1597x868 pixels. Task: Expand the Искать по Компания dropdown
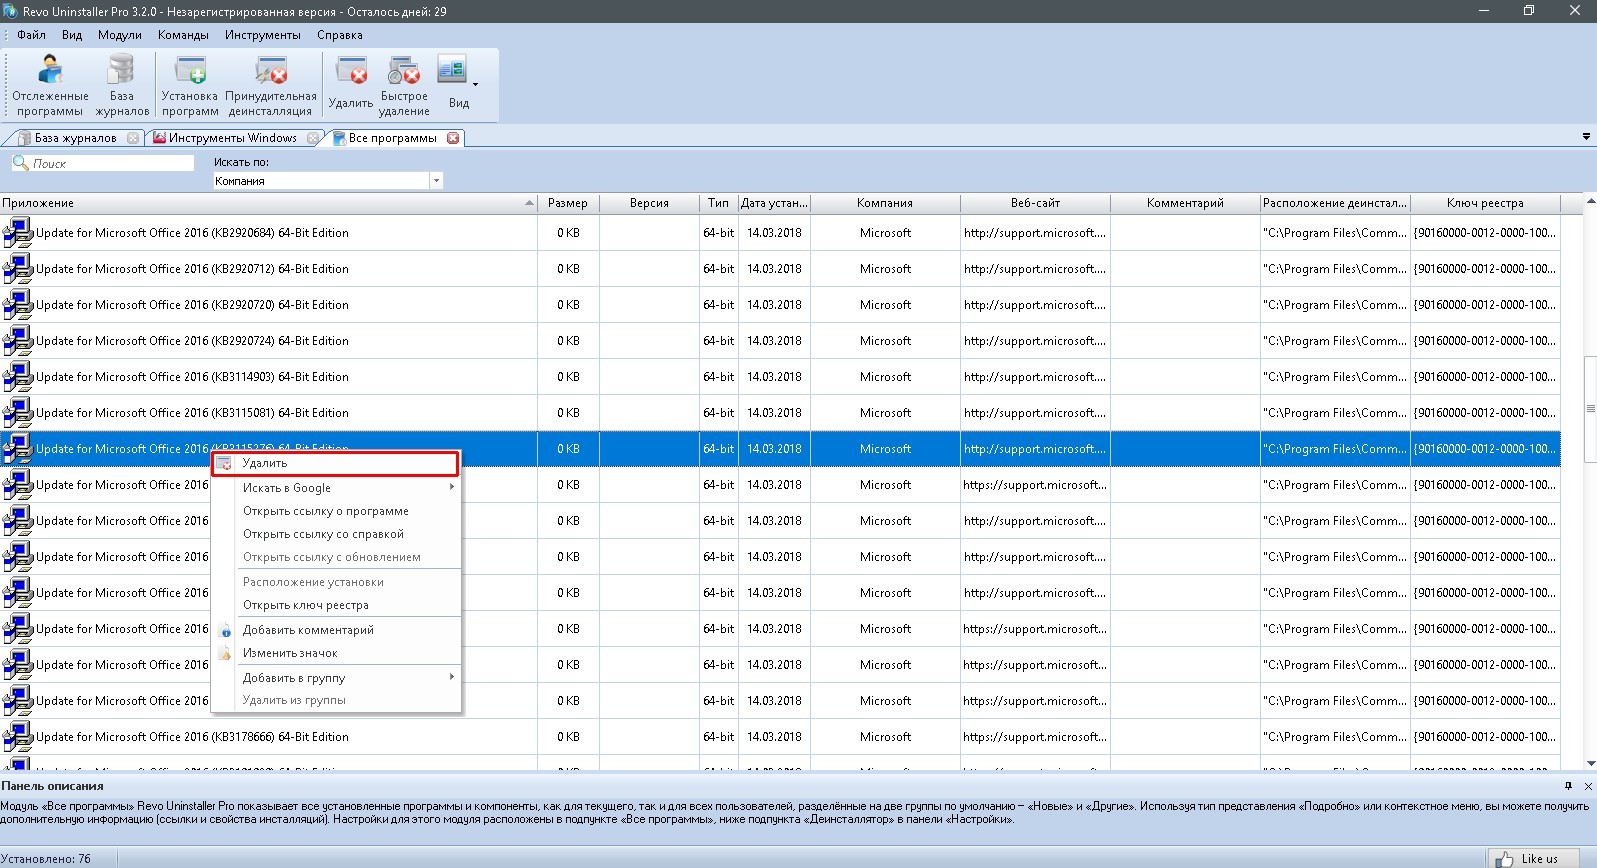click(436, 181)
